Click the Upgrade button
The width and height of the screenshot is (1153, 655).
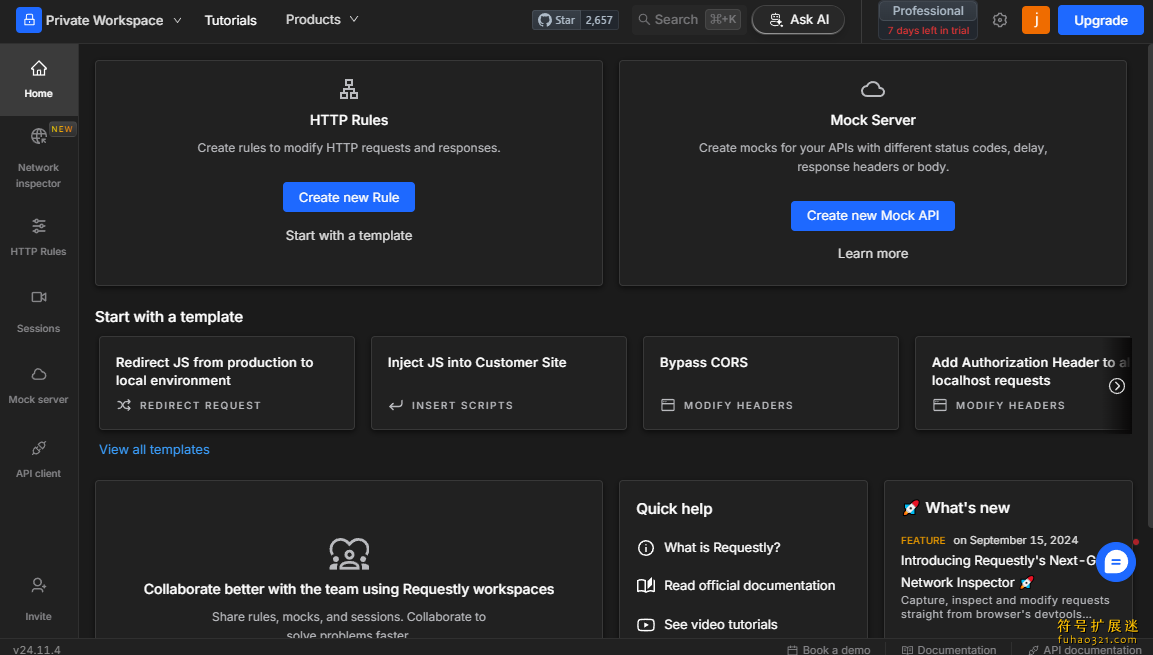pos(1101,20)
